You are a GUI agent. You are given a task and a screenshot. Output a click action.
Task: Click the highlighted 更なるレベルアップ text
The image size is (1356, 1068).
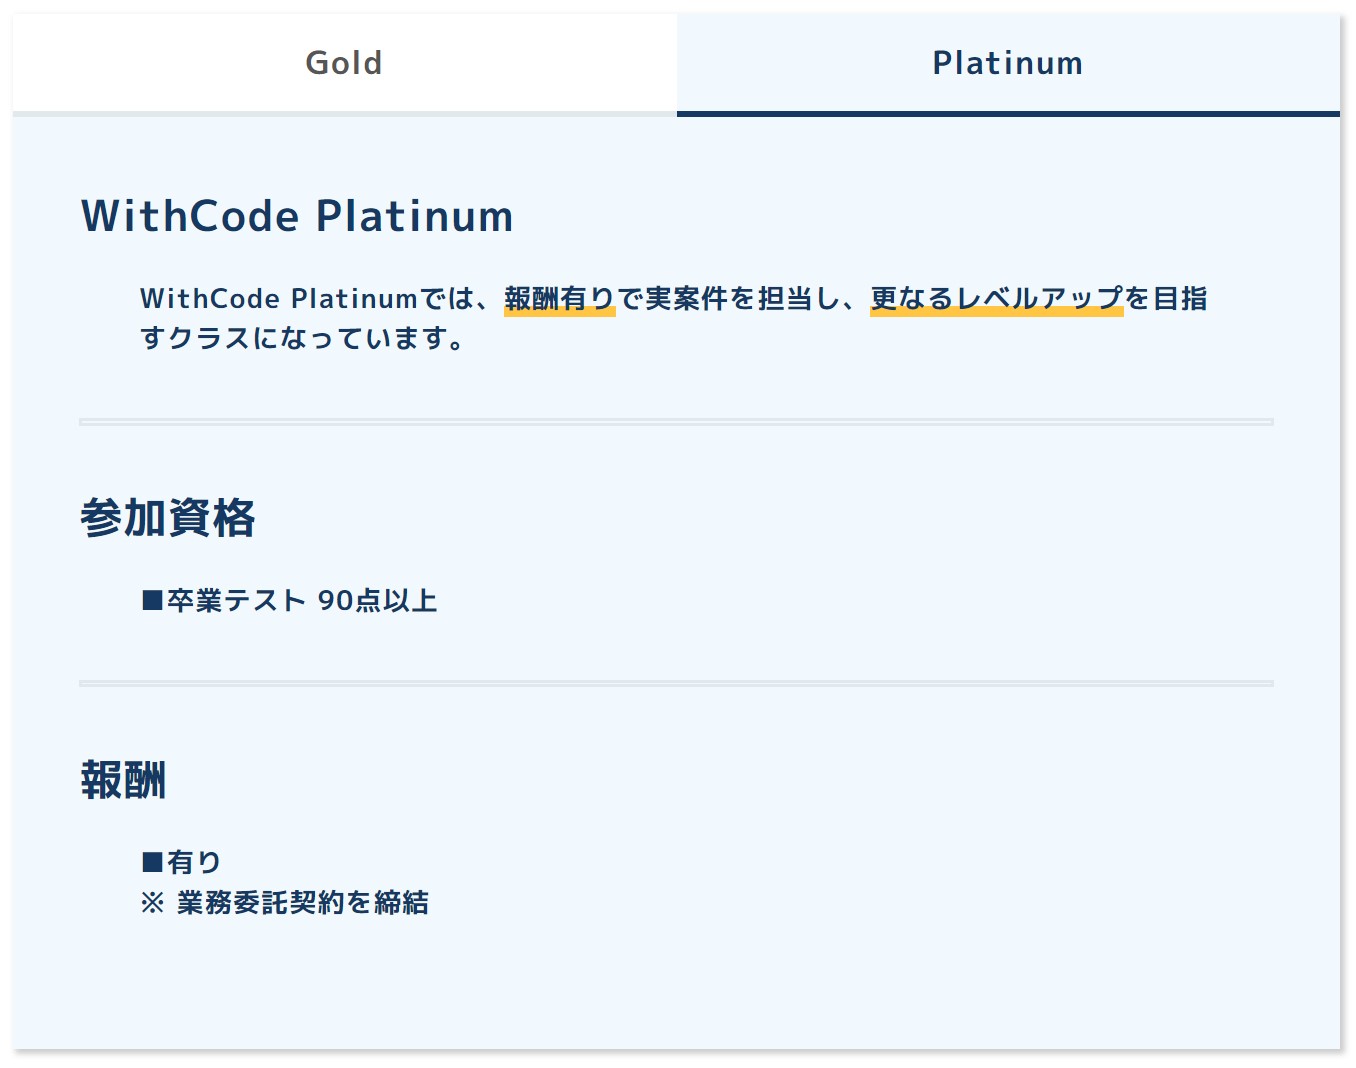[x=996, y=297]
